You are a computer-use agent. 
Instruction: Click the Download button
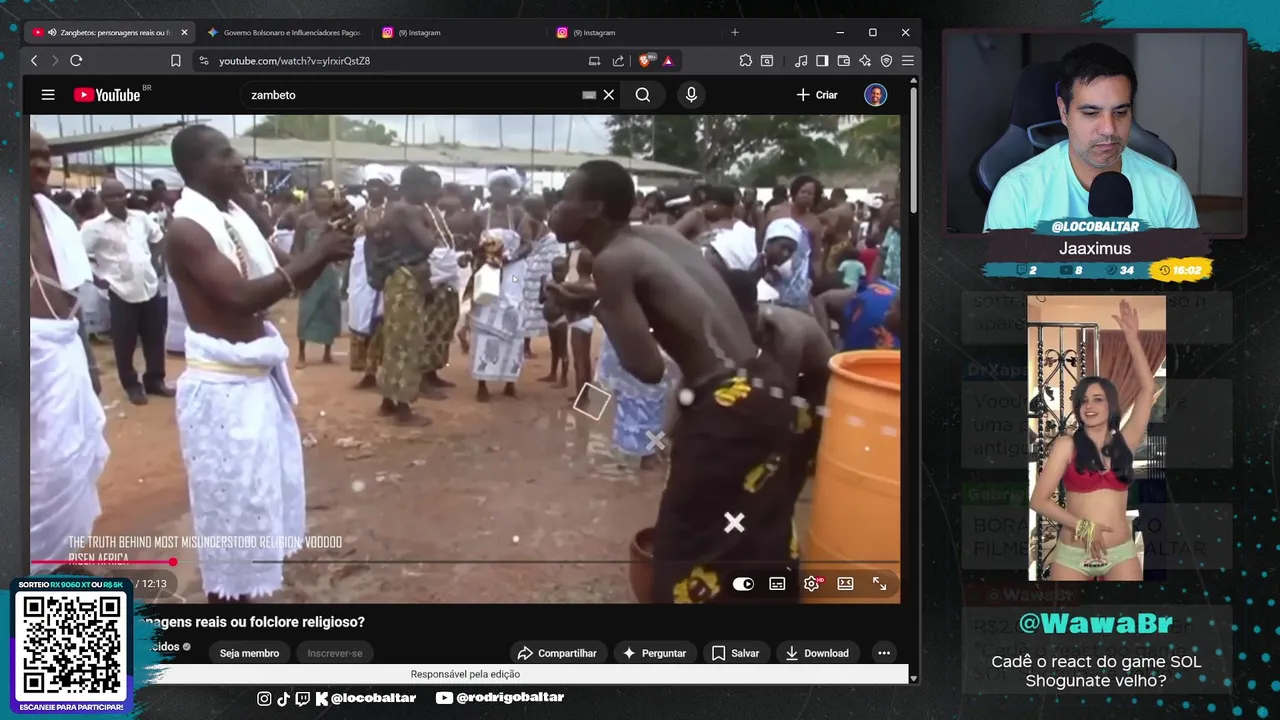[817, 653]
